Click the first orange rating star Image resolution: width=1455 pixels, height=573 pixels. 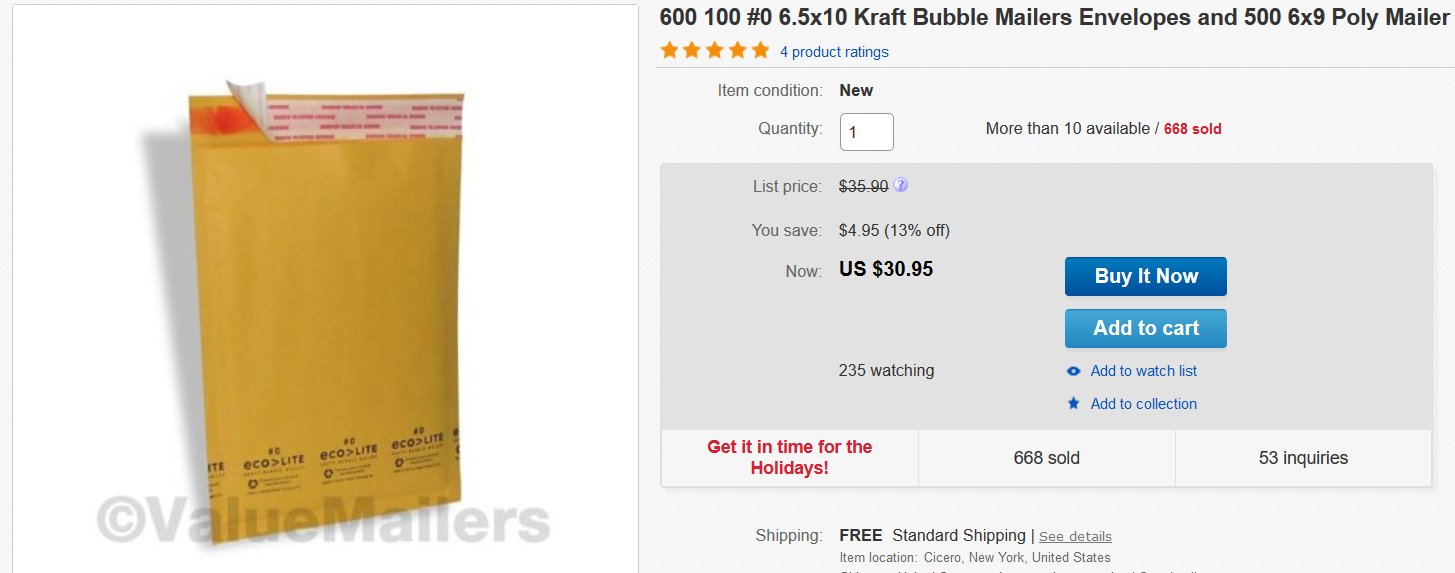[x=670, y=51]
